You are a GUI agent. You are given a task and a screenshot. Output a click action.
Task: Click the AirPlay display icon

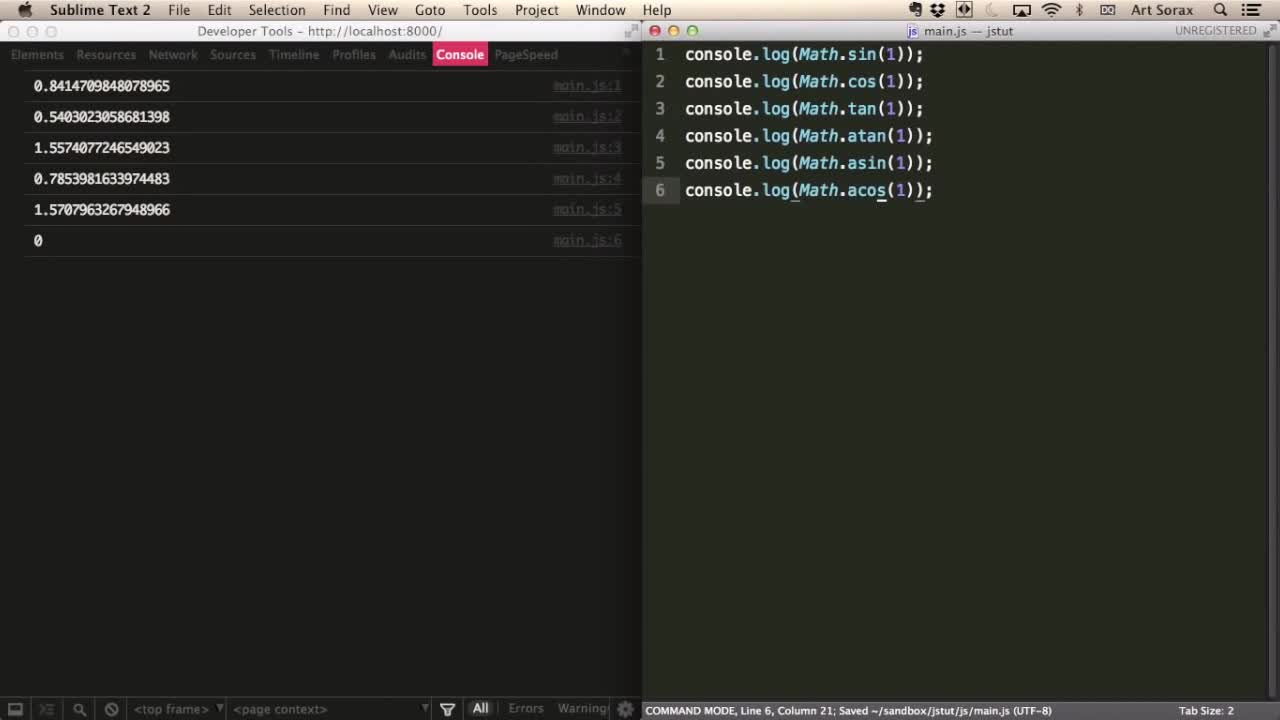pos(1022,10)
